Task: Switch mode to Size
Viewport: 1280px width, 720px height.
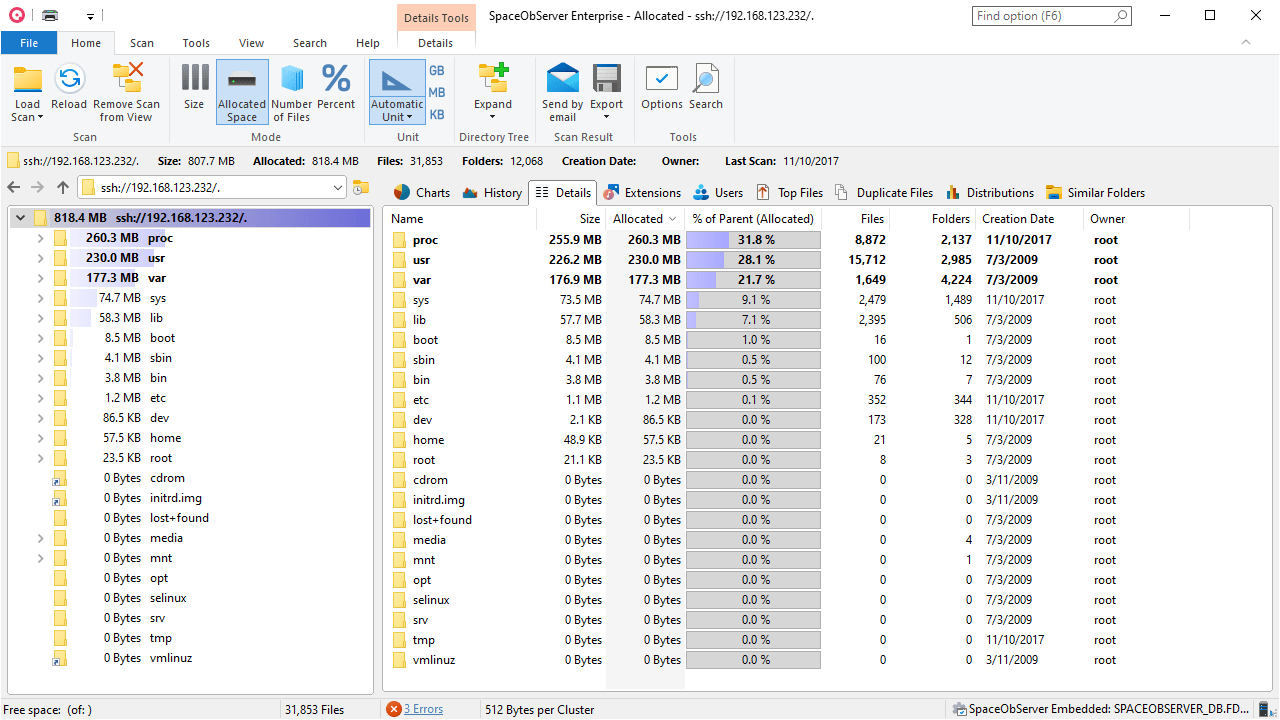Action: pyautogui.click(x=194, y=87)
